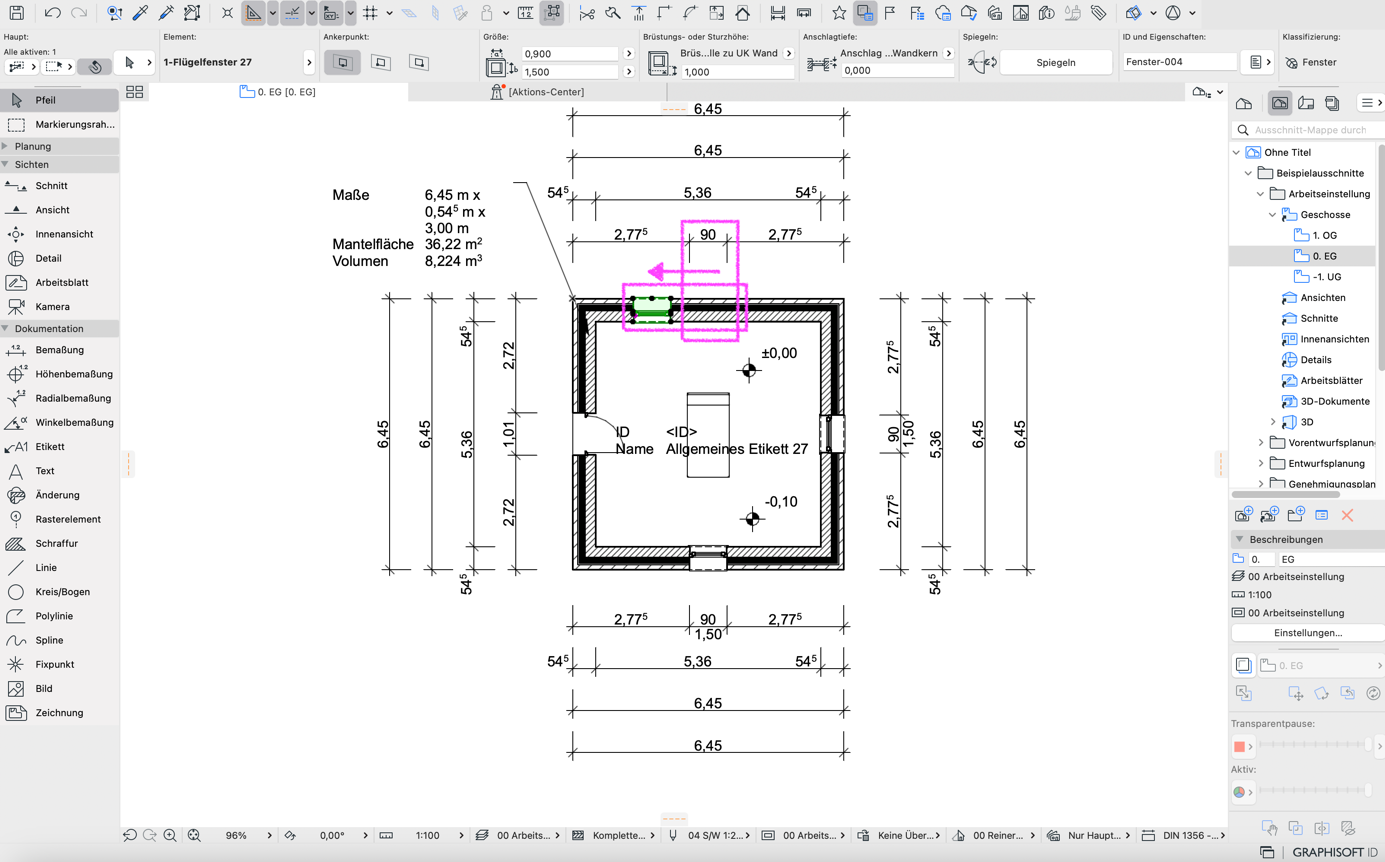1385x862 pixels.
Task: Click the Transparentpause red color swatch
Action: tap(1240, 746)
